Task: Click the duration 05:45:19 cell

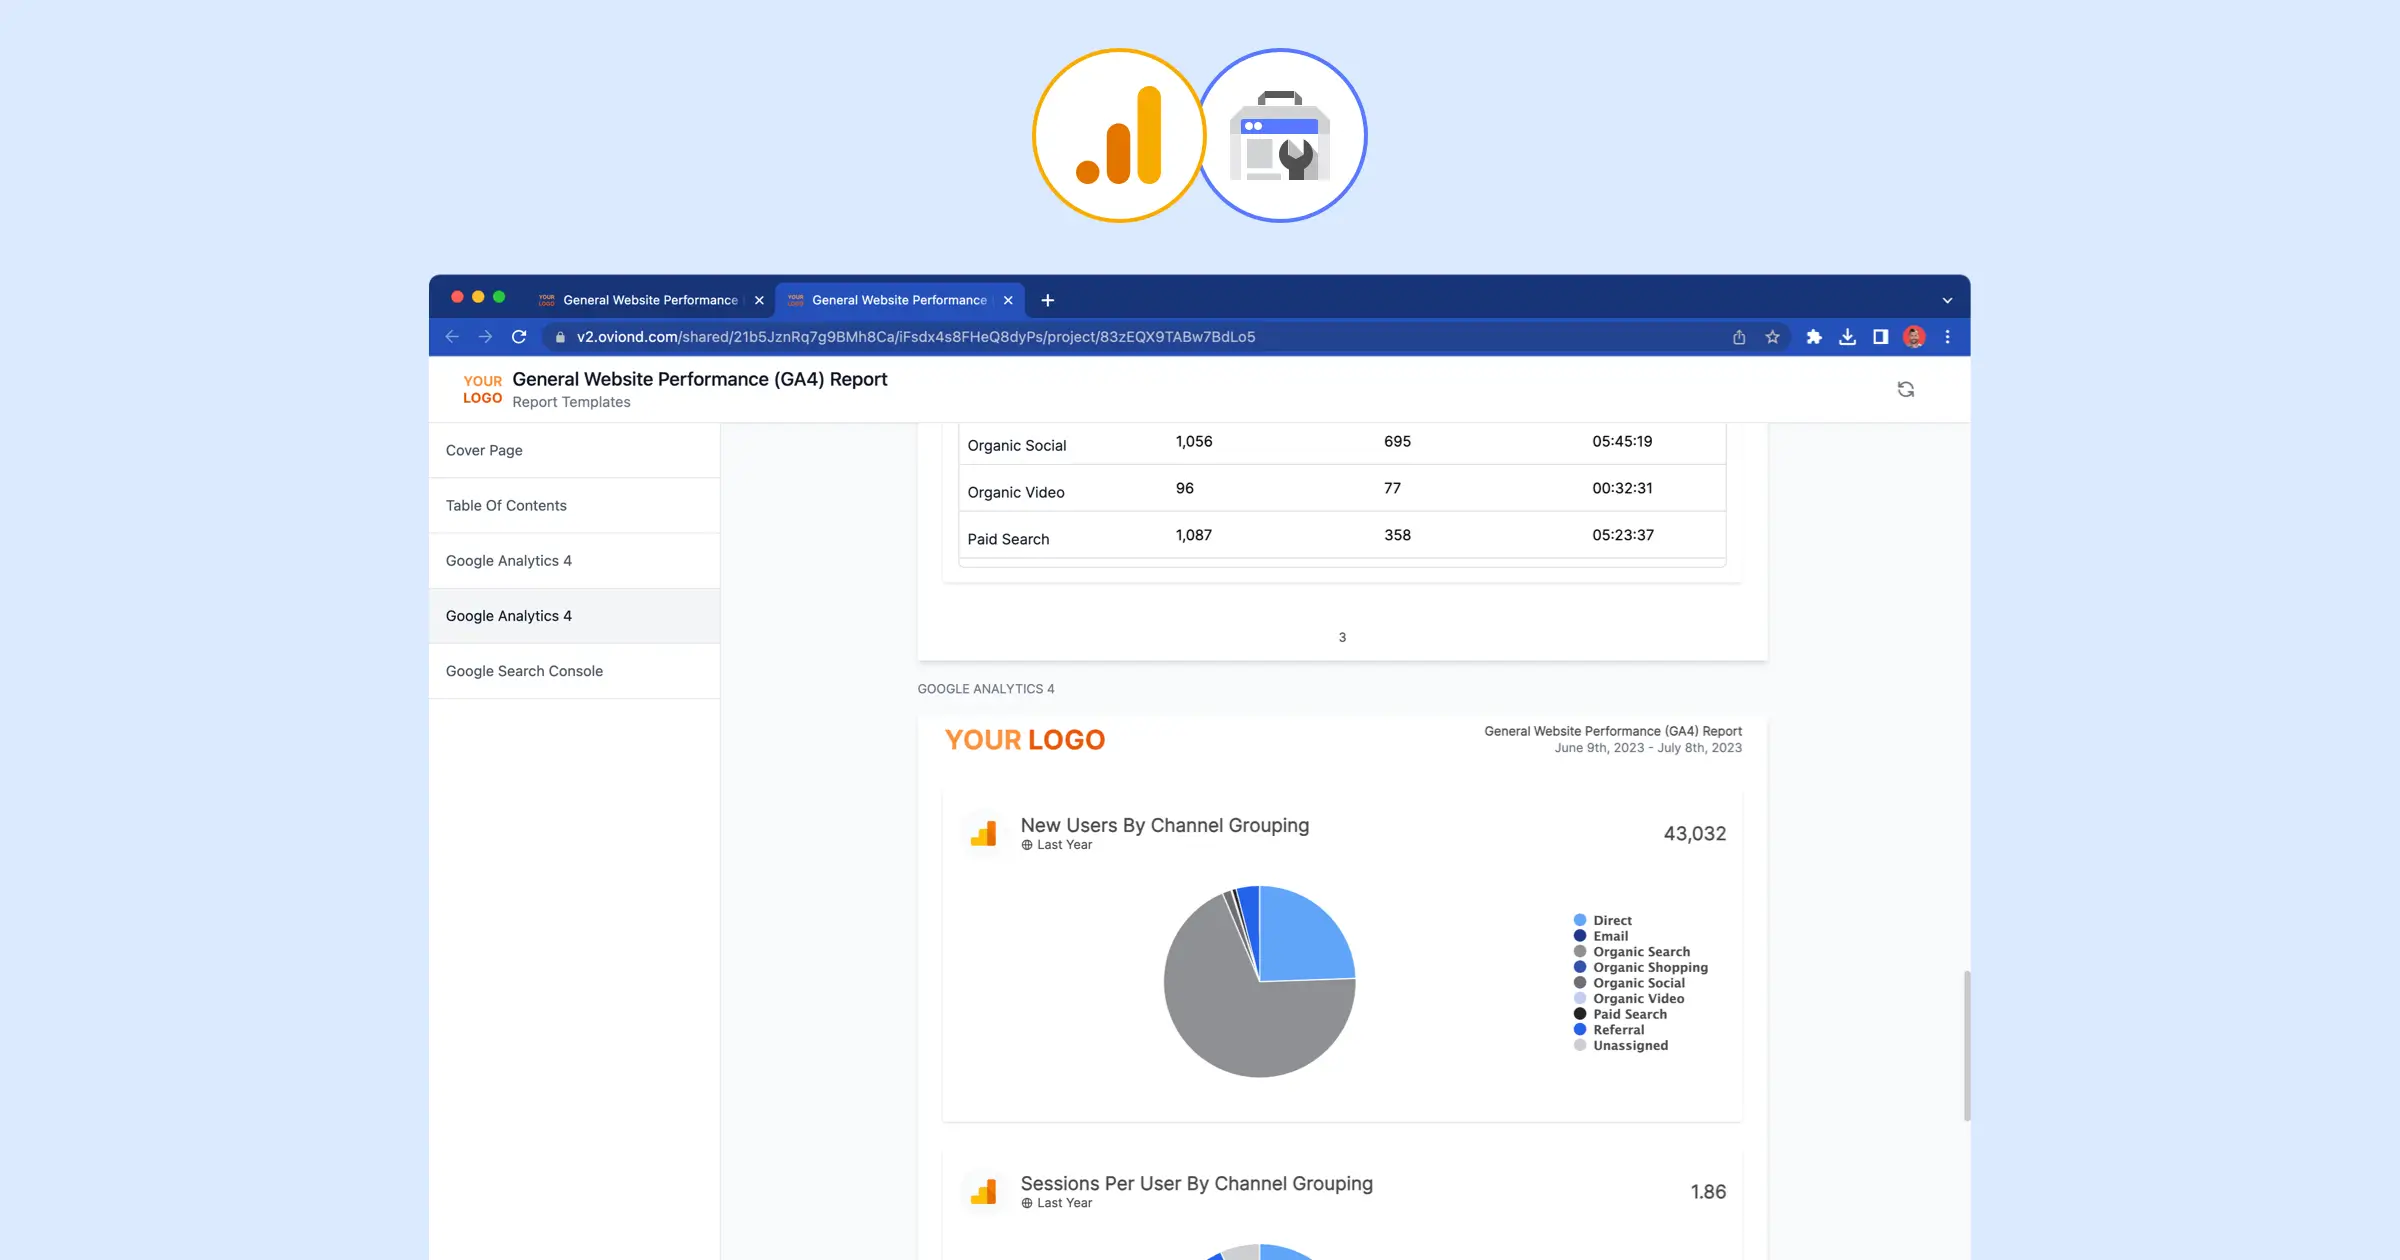Action: point(1622,441)
